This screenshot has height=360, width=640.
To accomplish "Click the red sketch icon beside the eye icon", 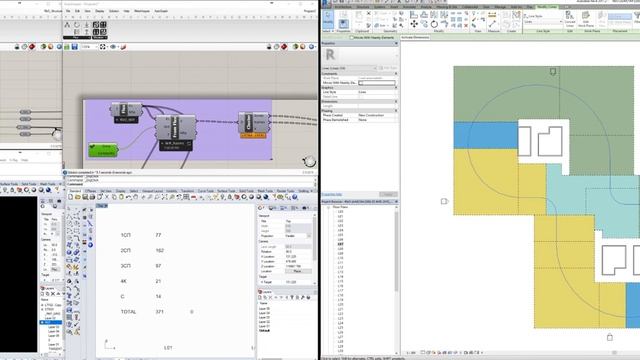I will [x=123, y=47].
